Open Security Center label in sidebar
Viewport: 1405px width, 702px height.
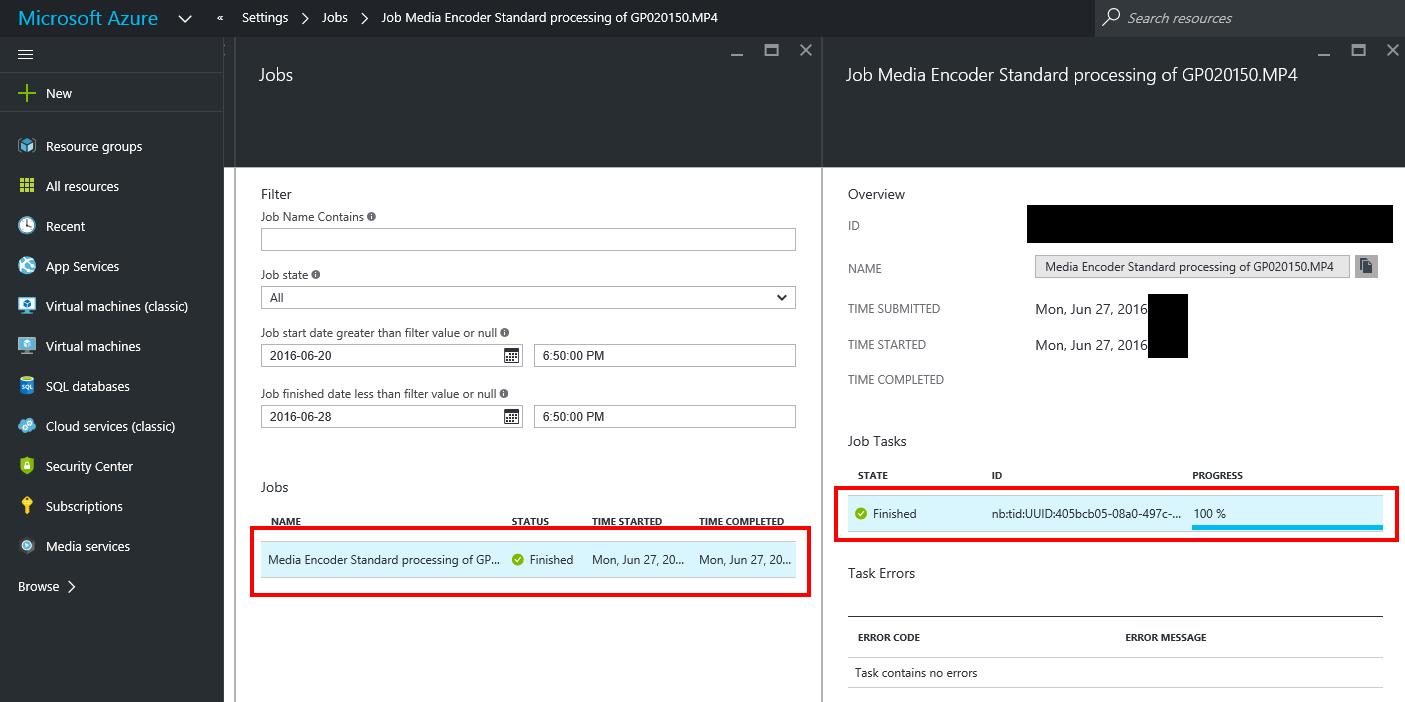tap(89, 466)
